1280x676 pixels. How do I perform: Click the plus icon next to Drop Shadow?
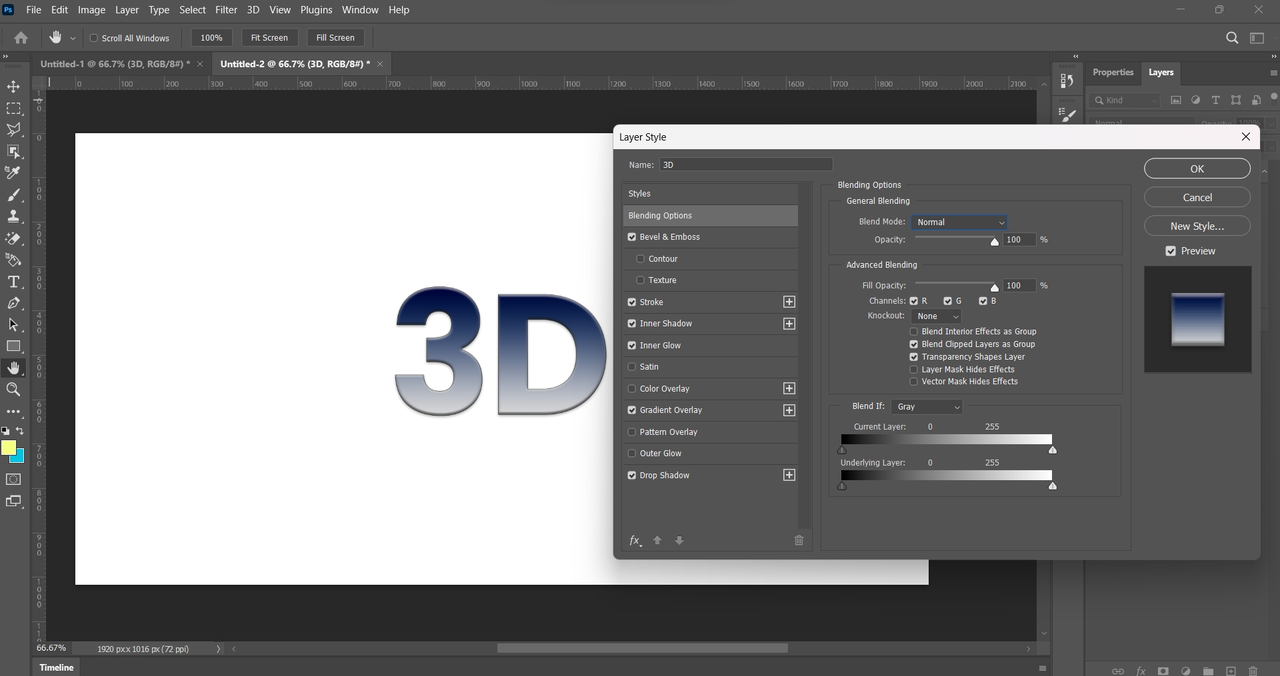click(789, 475)
